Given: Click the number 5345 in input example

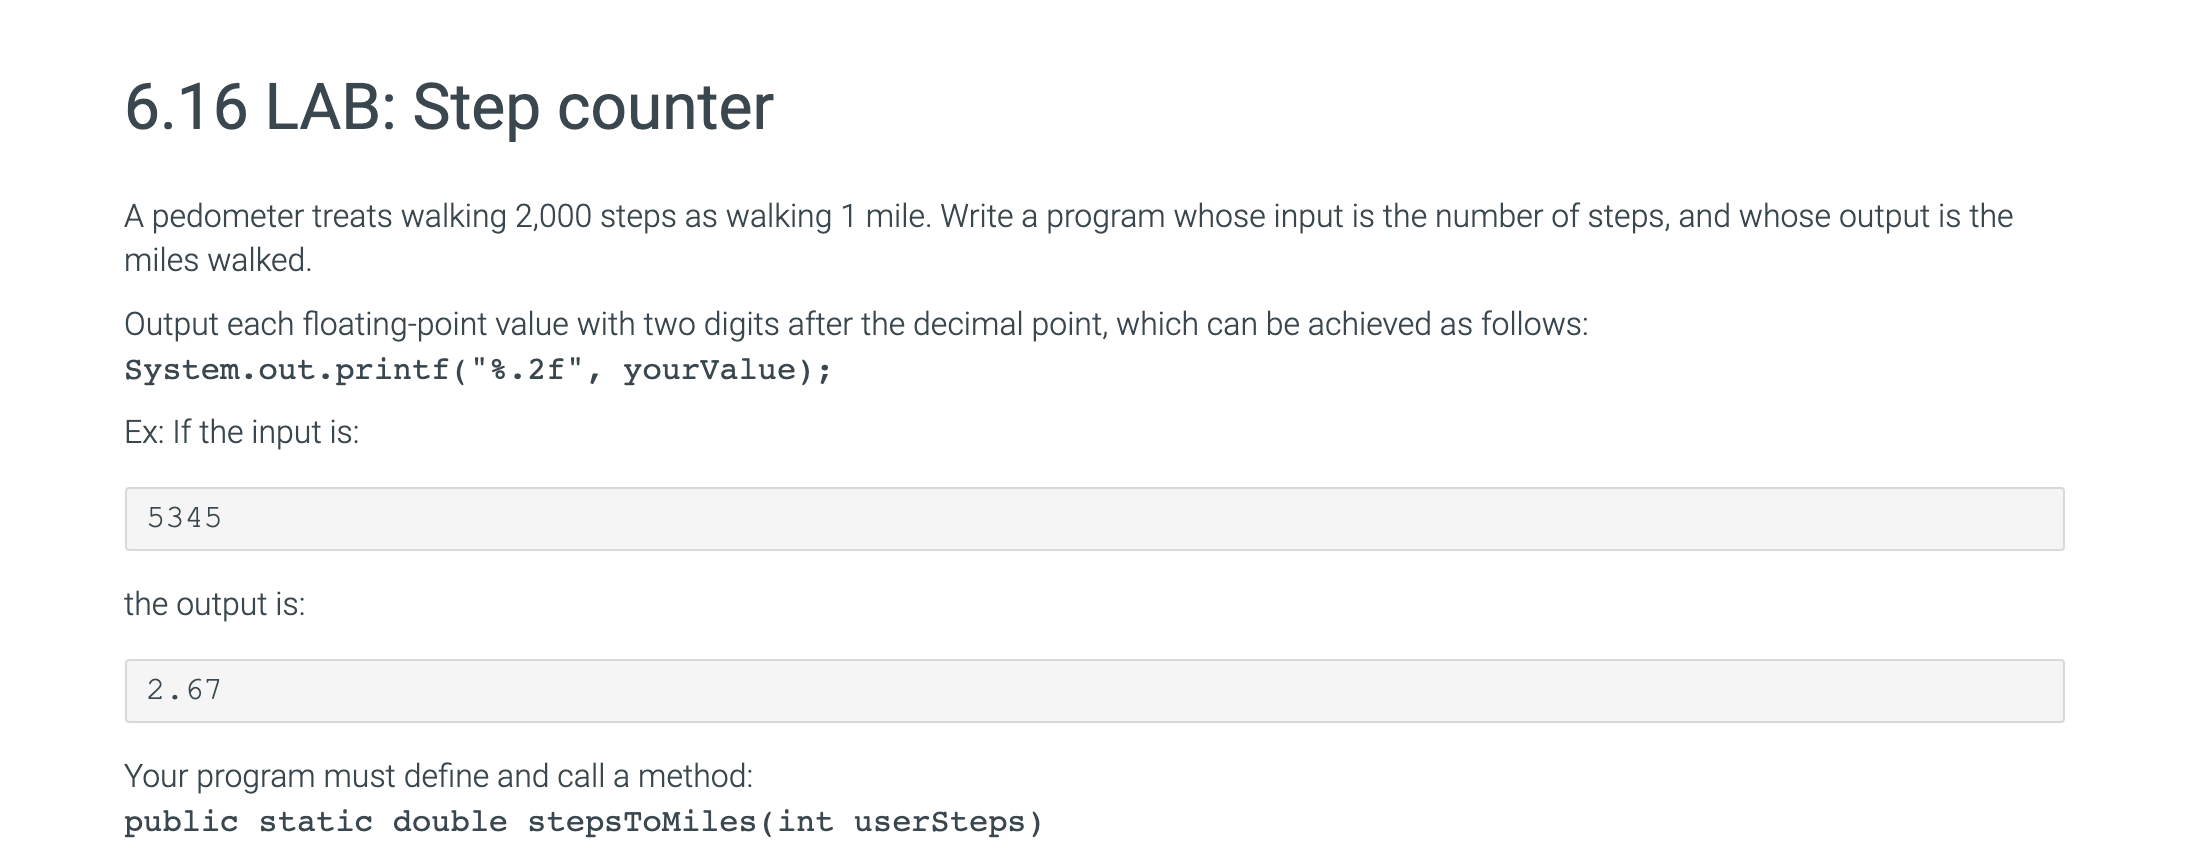Looking at the screenshot, I should [x=184, y=518].
